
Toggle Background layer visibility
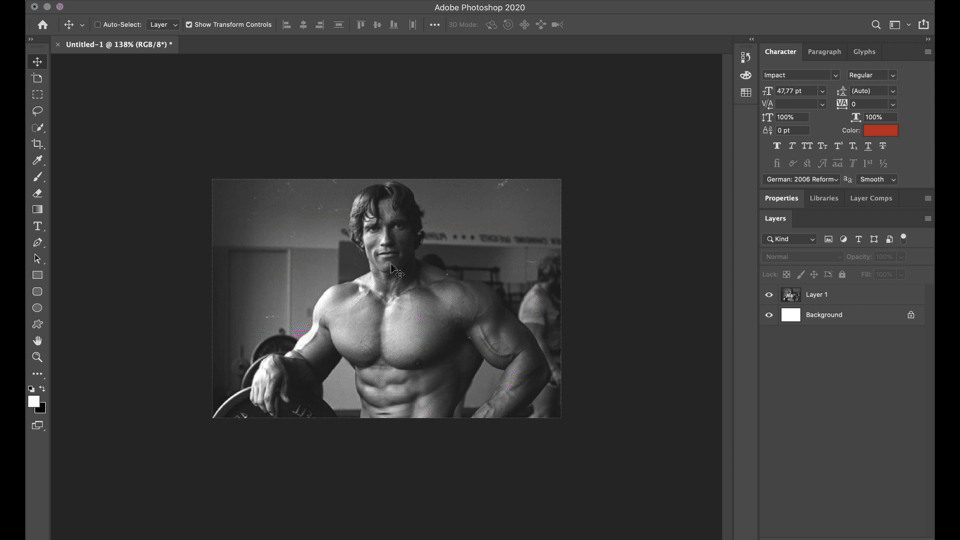[x=769, y=315]
